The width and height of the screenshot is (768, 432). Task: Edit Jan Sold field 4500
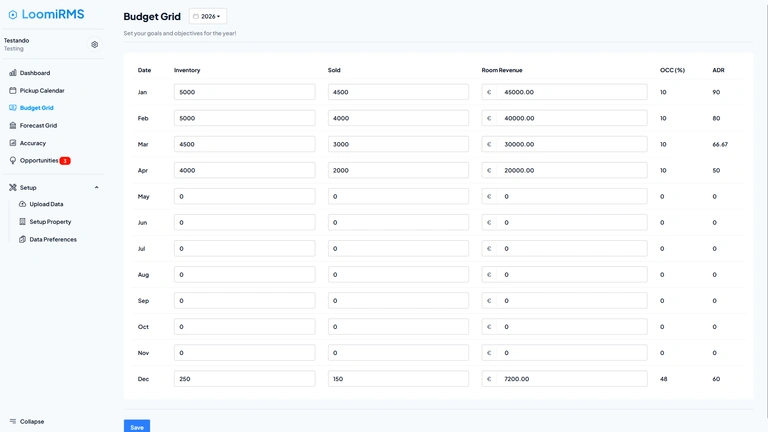[398, 92]
